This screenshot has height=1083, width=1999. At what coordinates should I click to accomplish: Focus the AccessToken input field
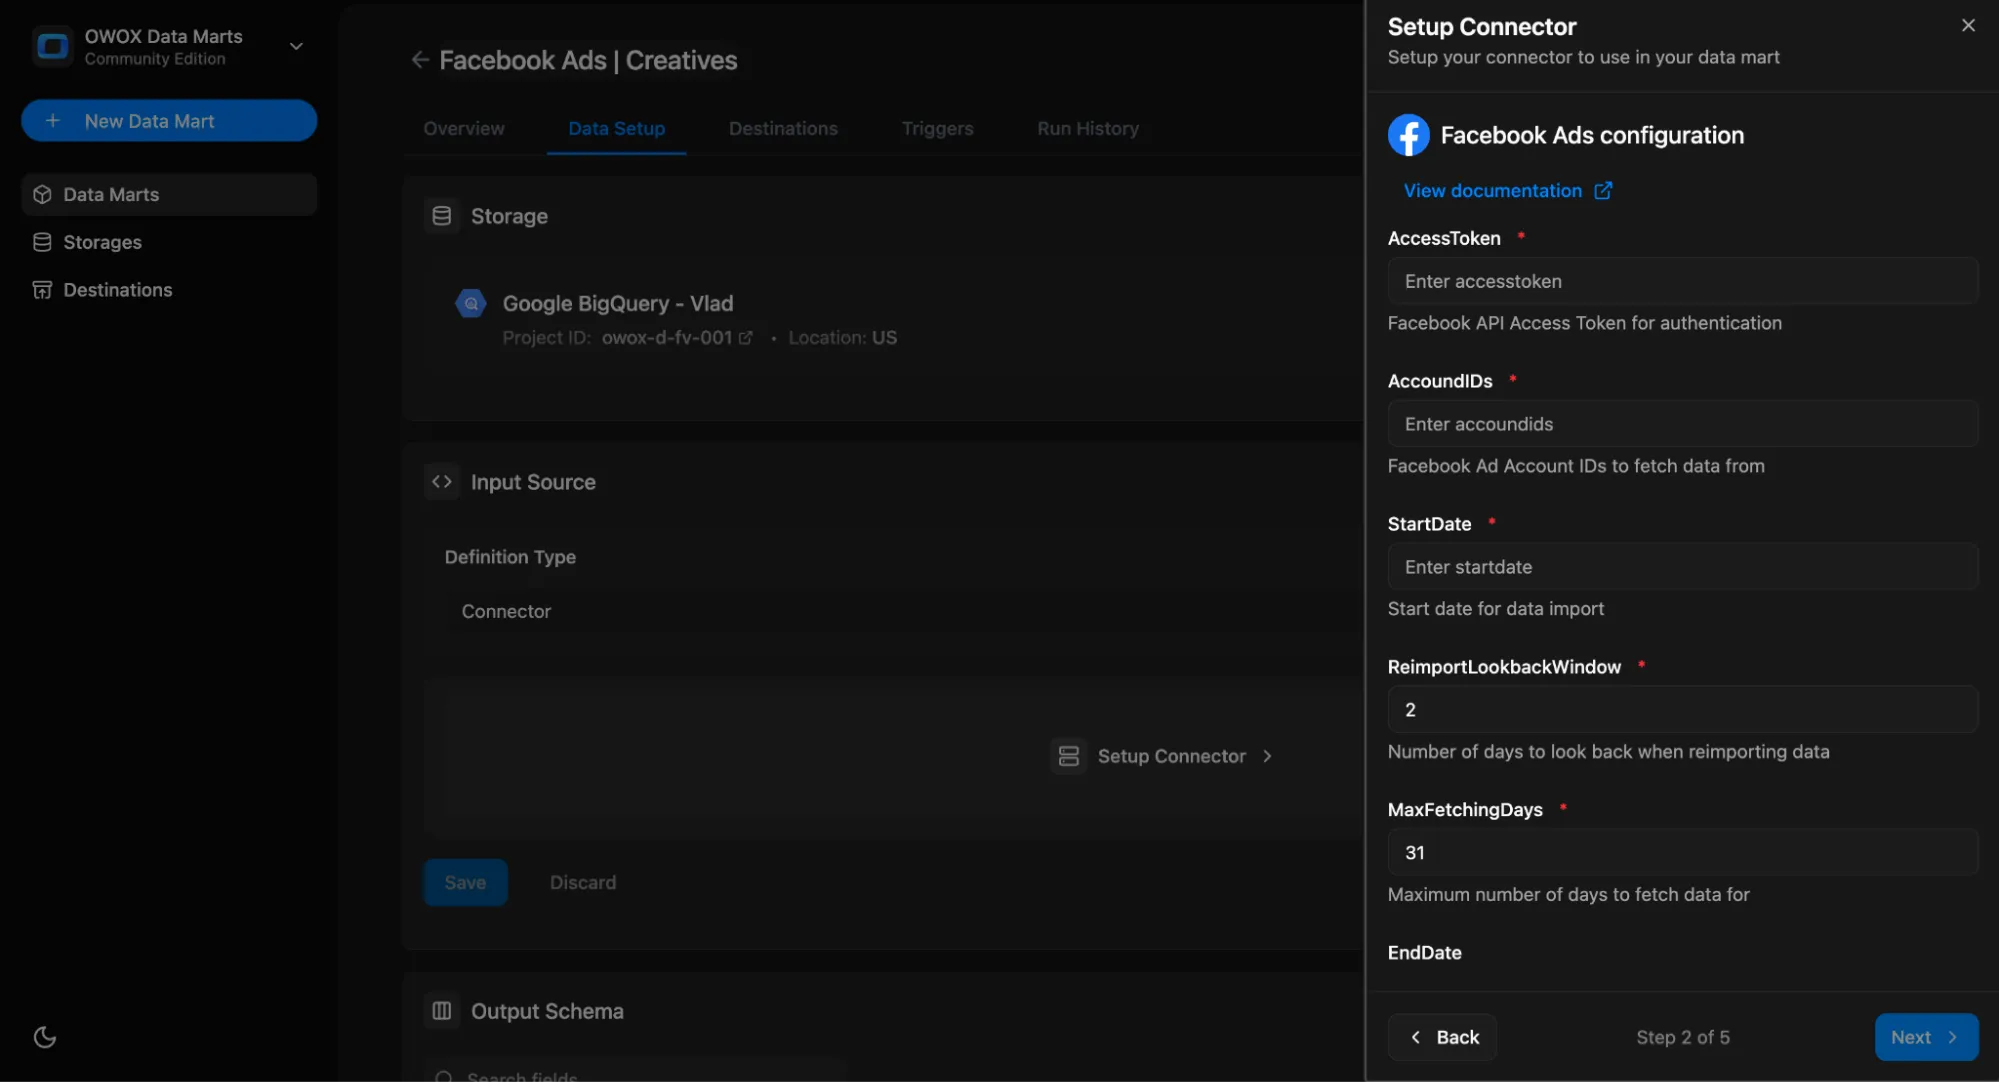[x=1682, y=281]
